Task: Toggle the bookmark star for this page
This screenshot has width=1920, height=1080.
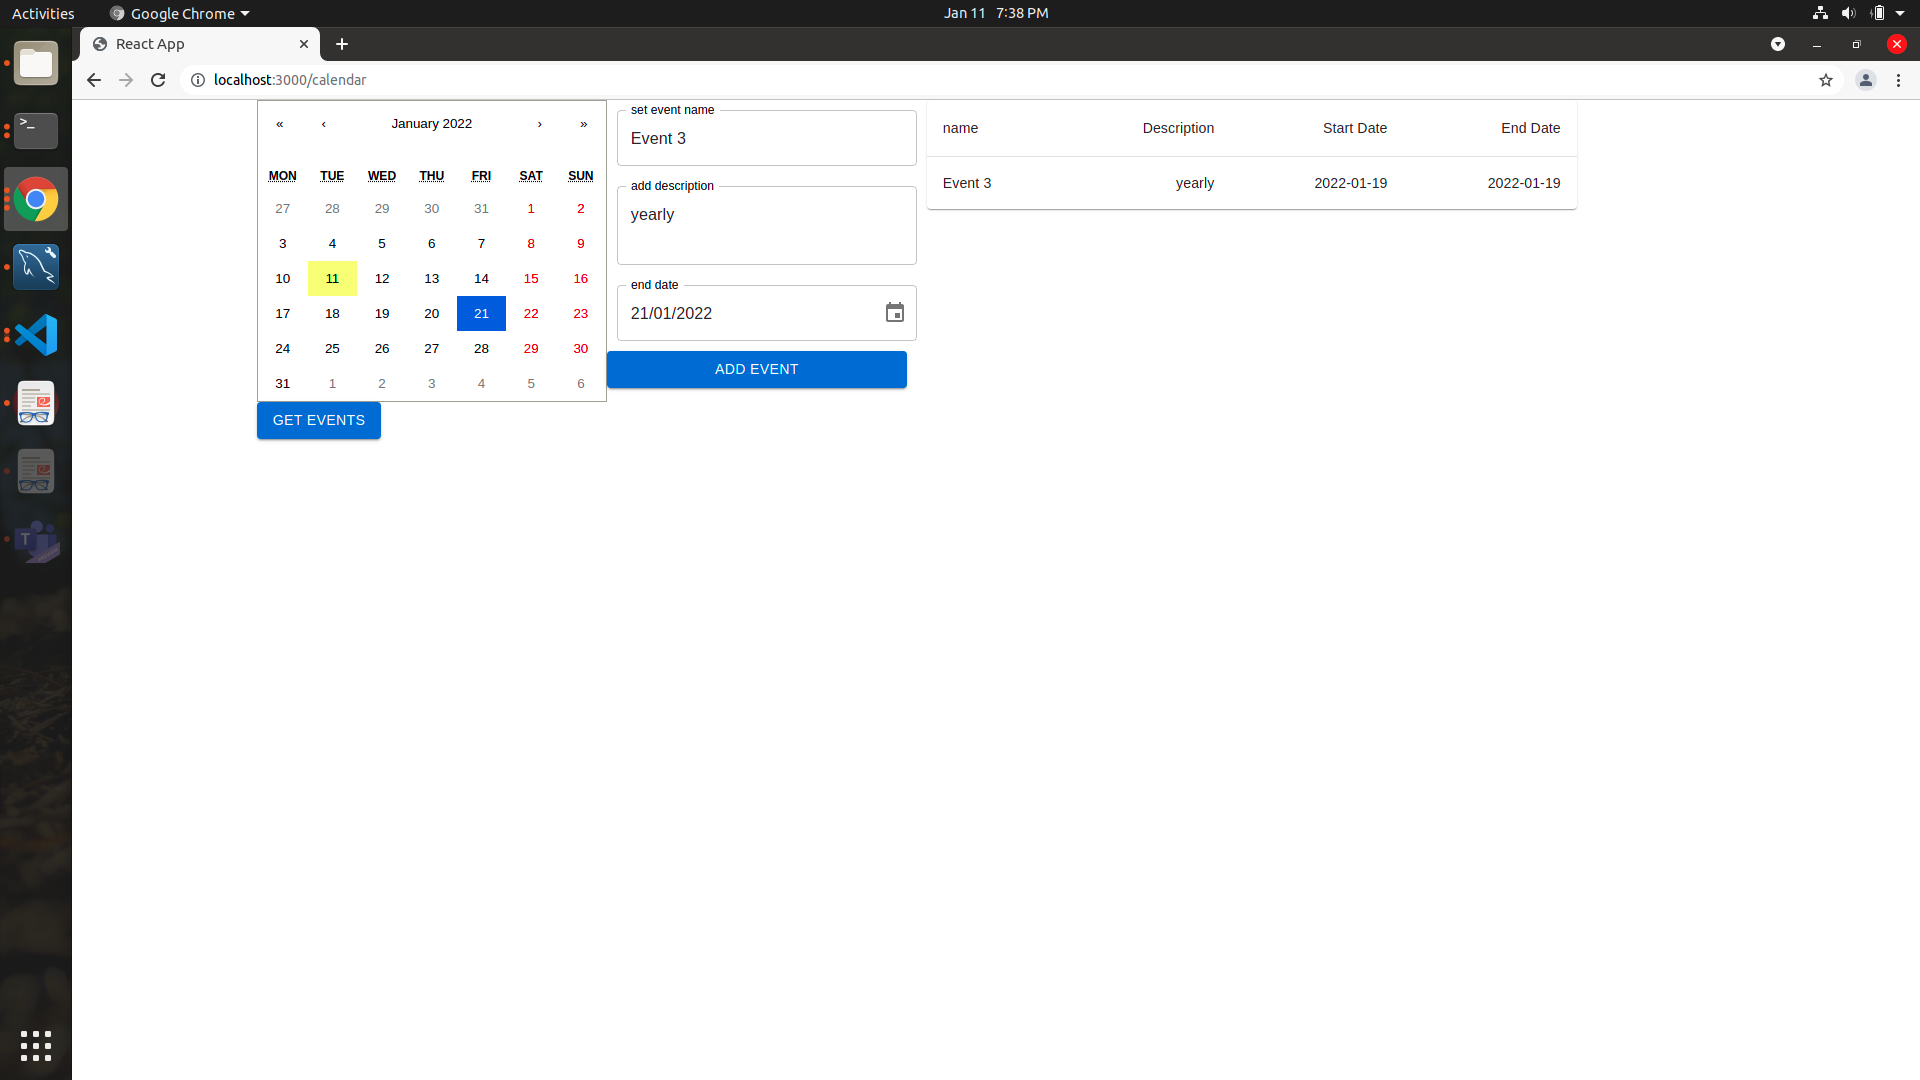Action: pos(1827,80)
